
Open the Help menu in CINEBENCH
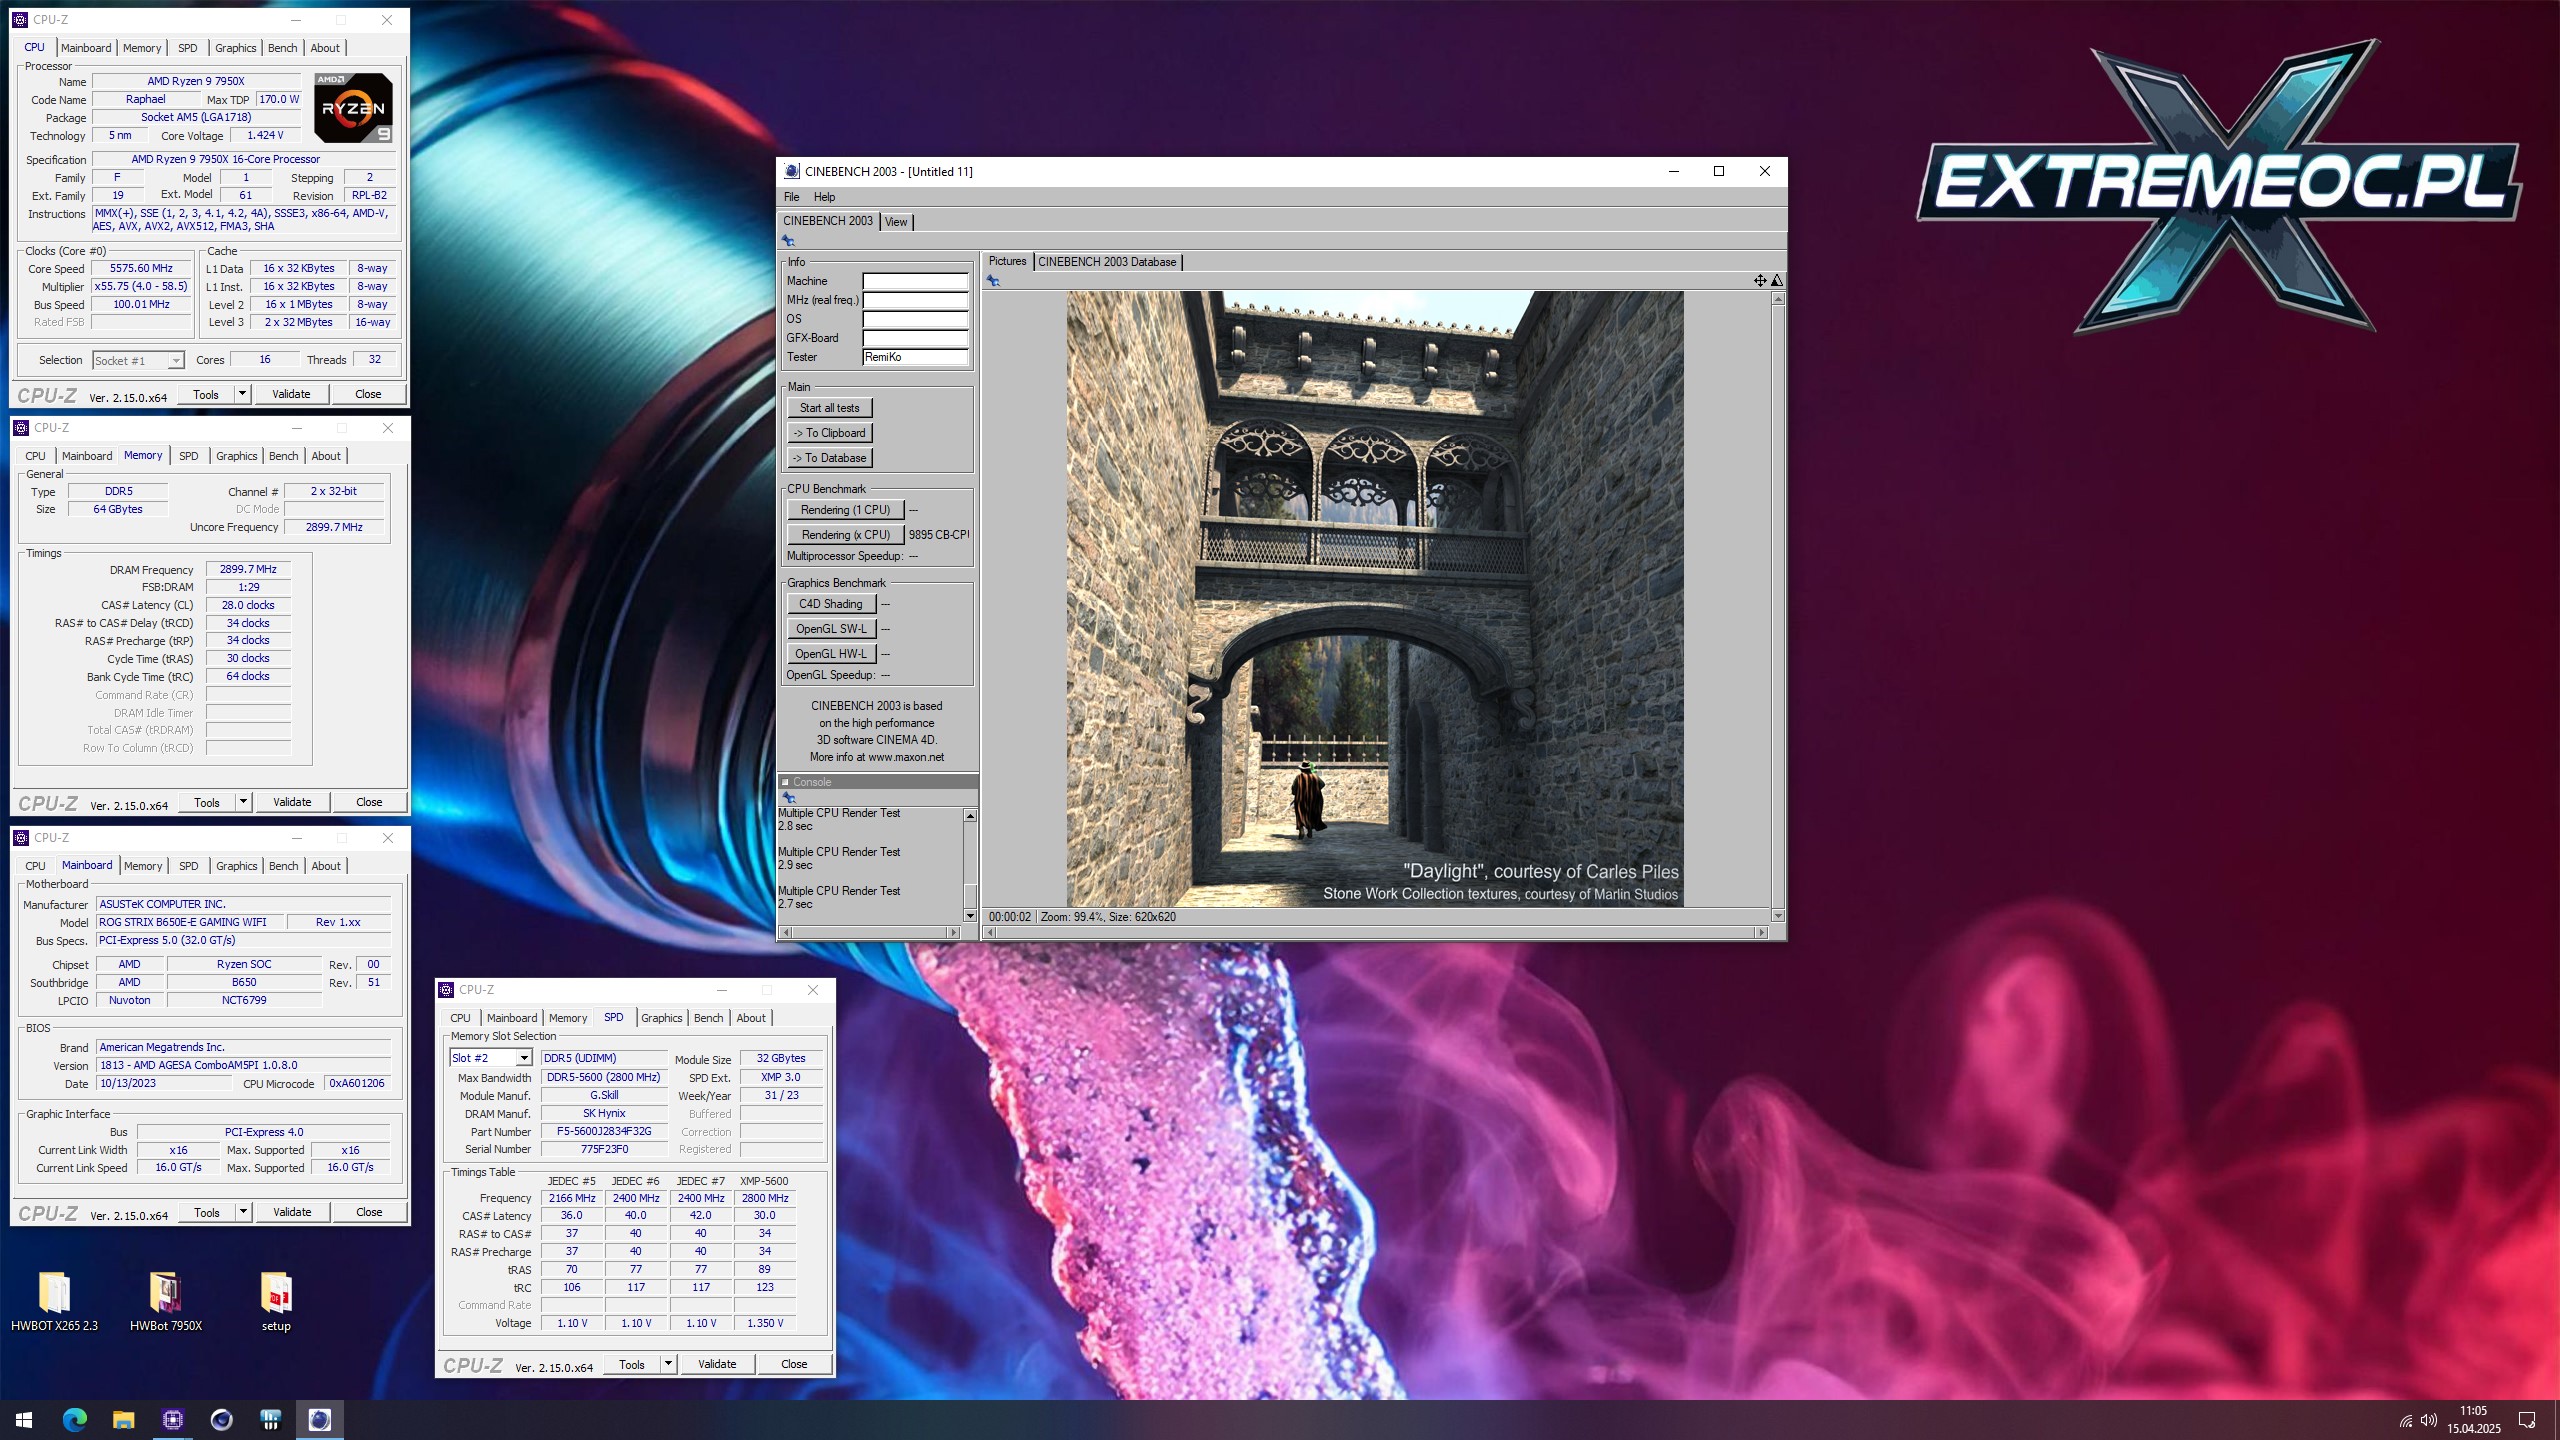pos(824,197)
